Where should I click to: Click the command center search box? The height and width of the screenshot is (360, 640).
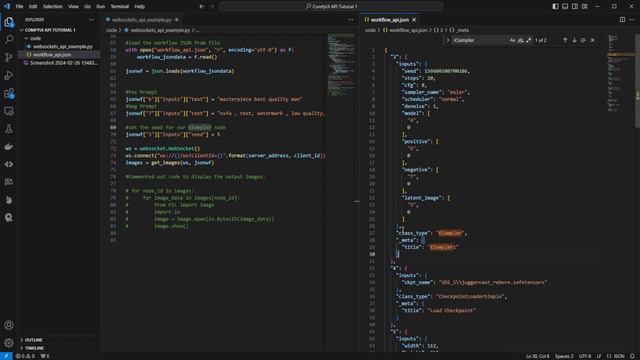pos(331,7)
